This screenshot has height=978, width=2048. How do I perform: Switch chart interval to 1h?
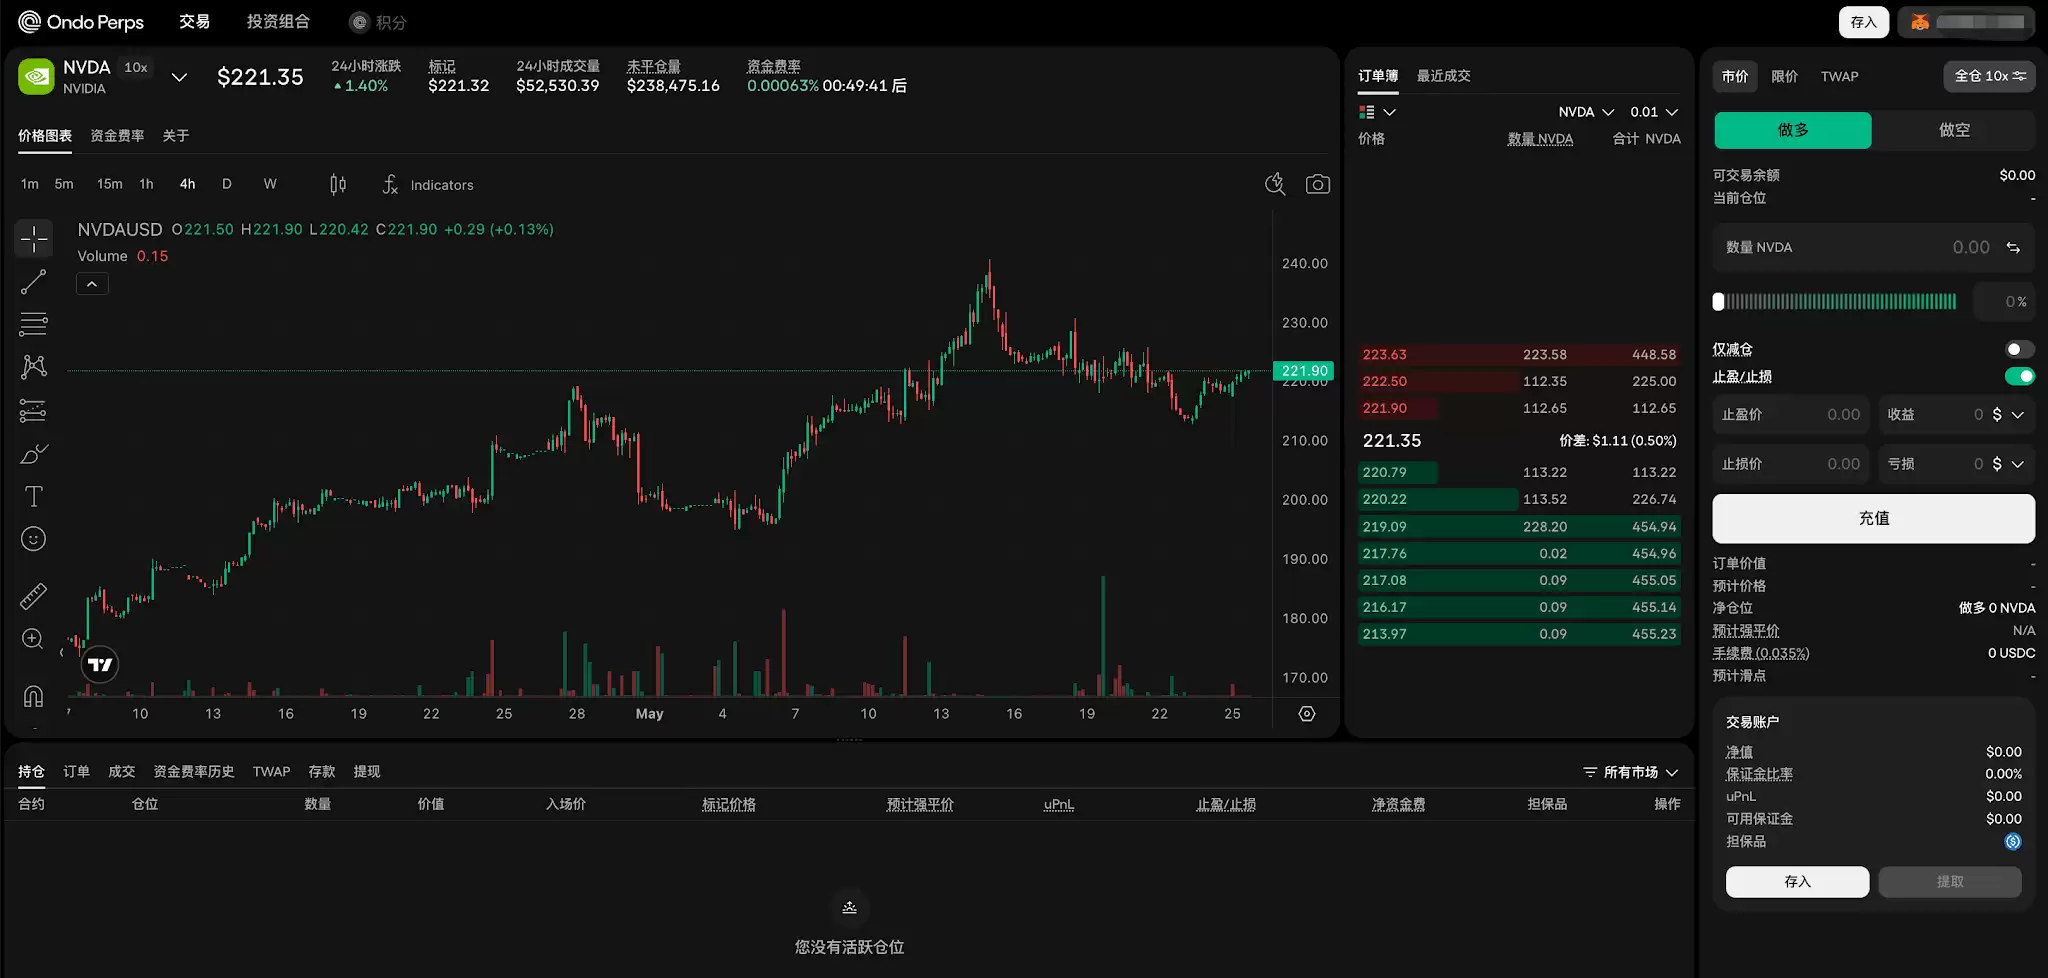point(147,184)
